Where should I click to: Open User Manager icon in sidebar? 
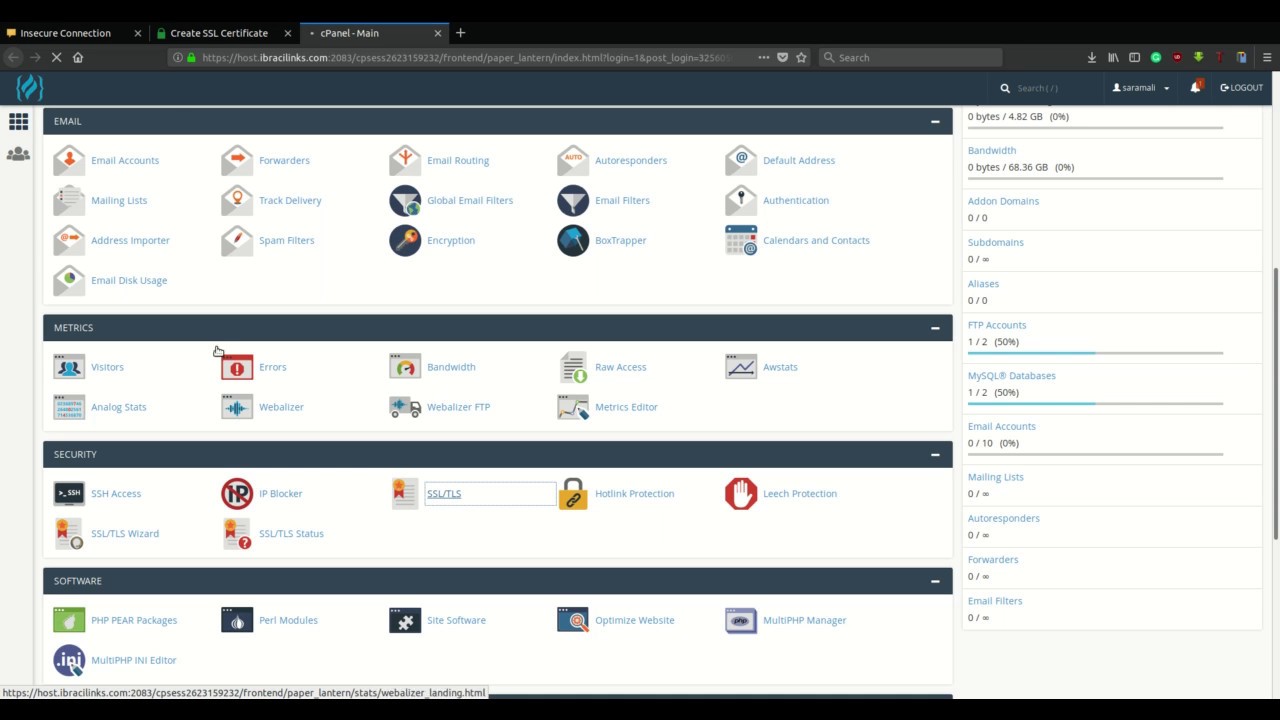[x=18, y=154]
